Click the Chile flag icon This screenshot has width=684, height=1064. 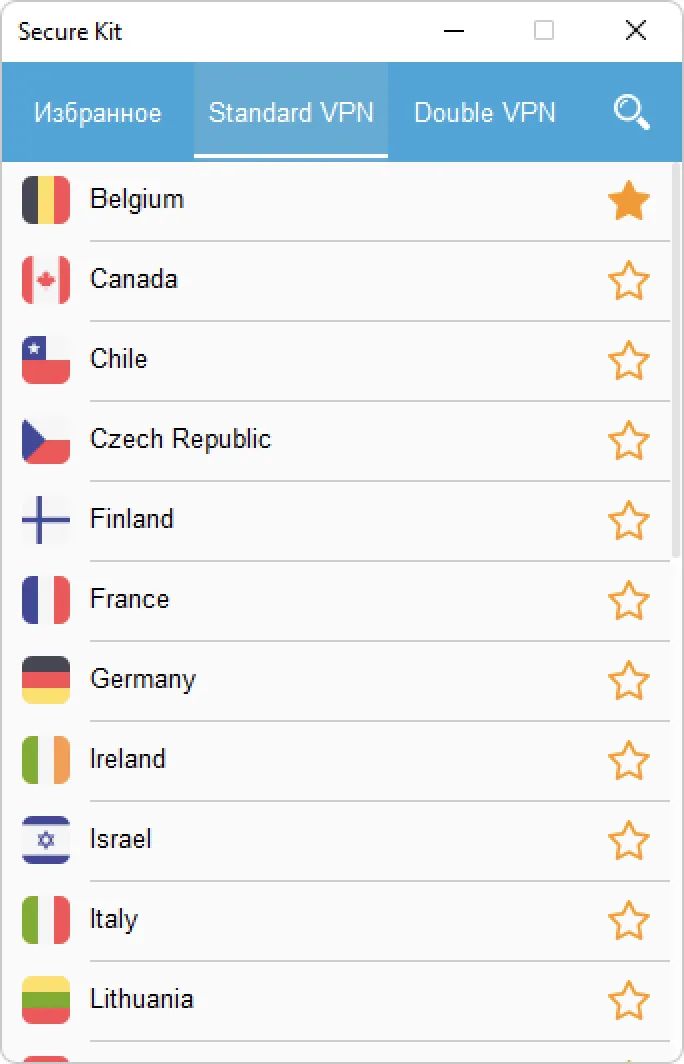46,360
